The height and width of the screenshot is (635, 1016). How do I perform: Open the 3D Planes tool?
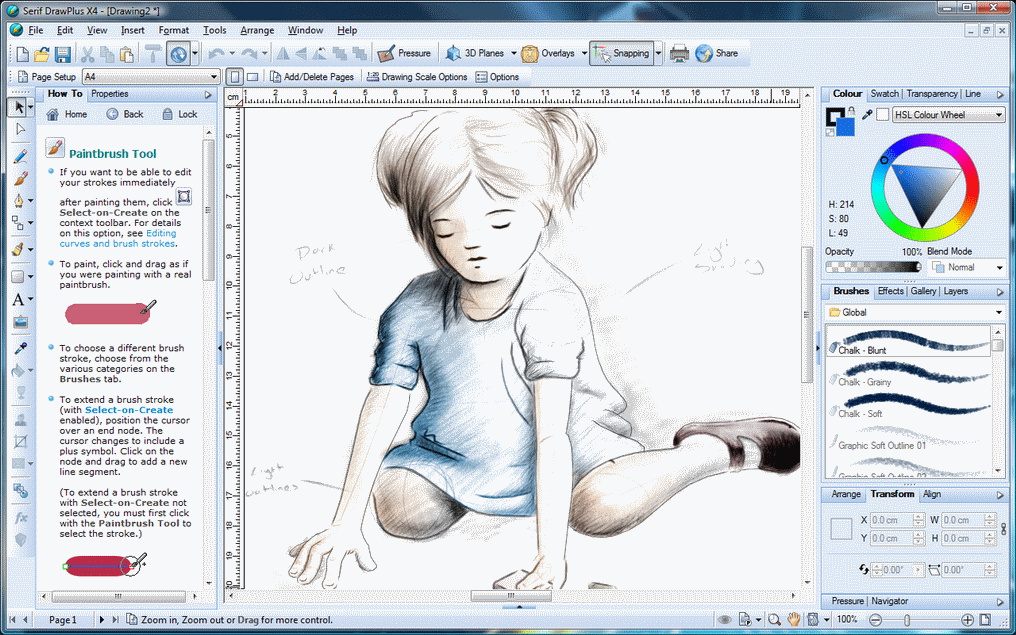(481, 53)
